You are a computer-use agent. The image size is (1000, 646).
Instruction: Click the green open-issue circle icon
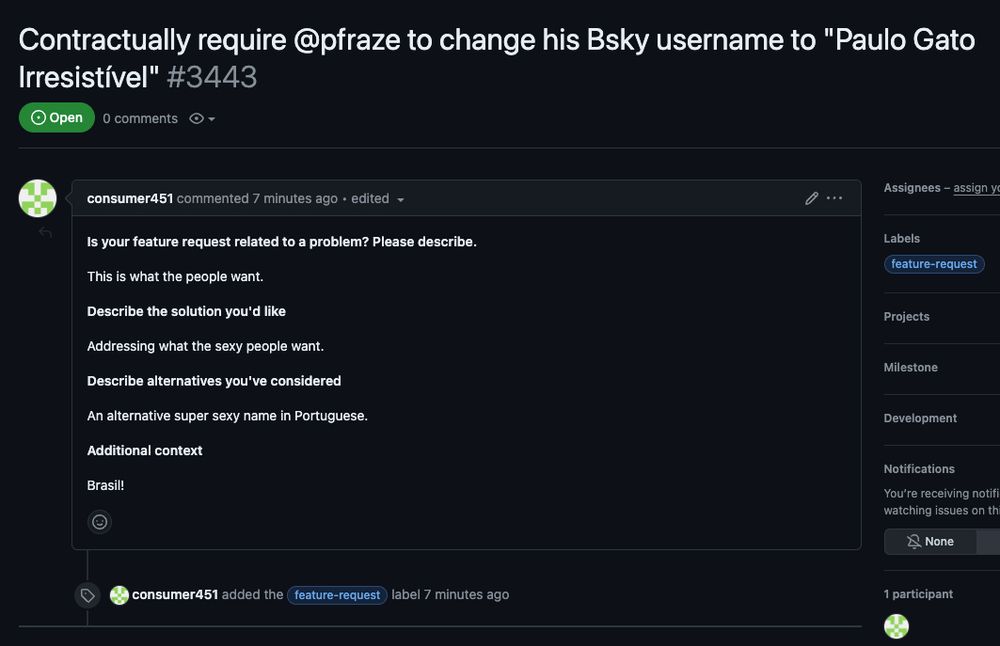click(36, 117)
